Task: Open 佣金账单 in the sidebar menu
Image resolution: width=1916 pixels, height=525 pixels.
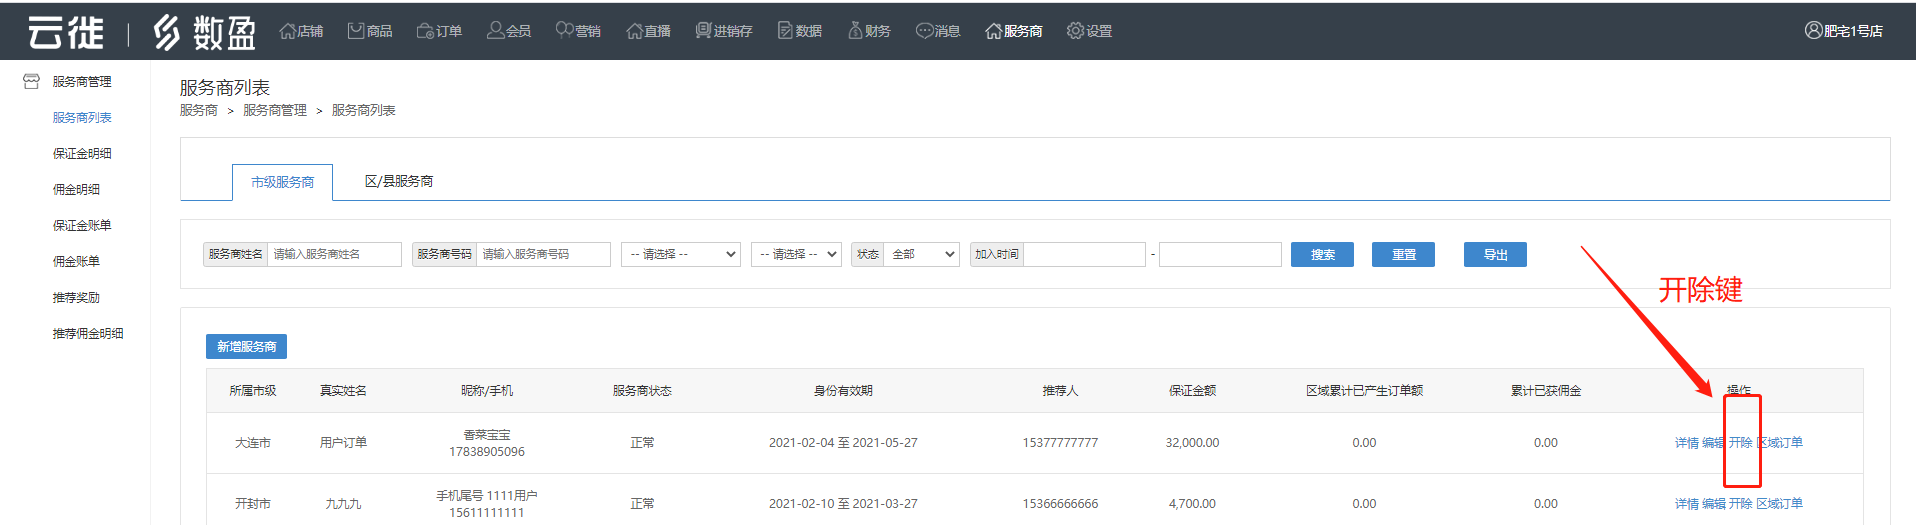Action: [76, 261]
